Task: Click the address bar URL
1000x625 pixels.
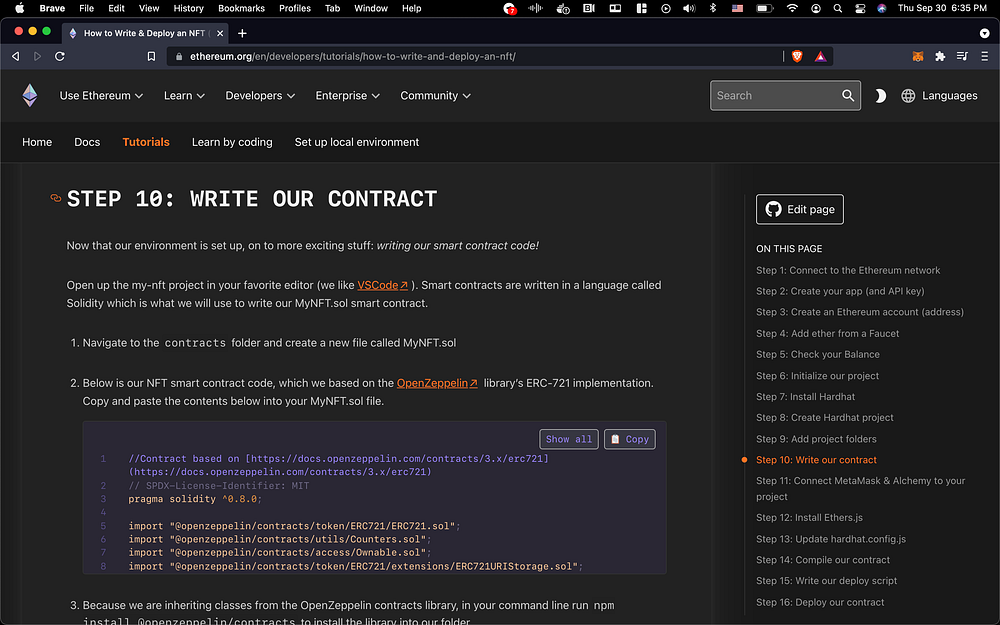Action: coord(353,56)
